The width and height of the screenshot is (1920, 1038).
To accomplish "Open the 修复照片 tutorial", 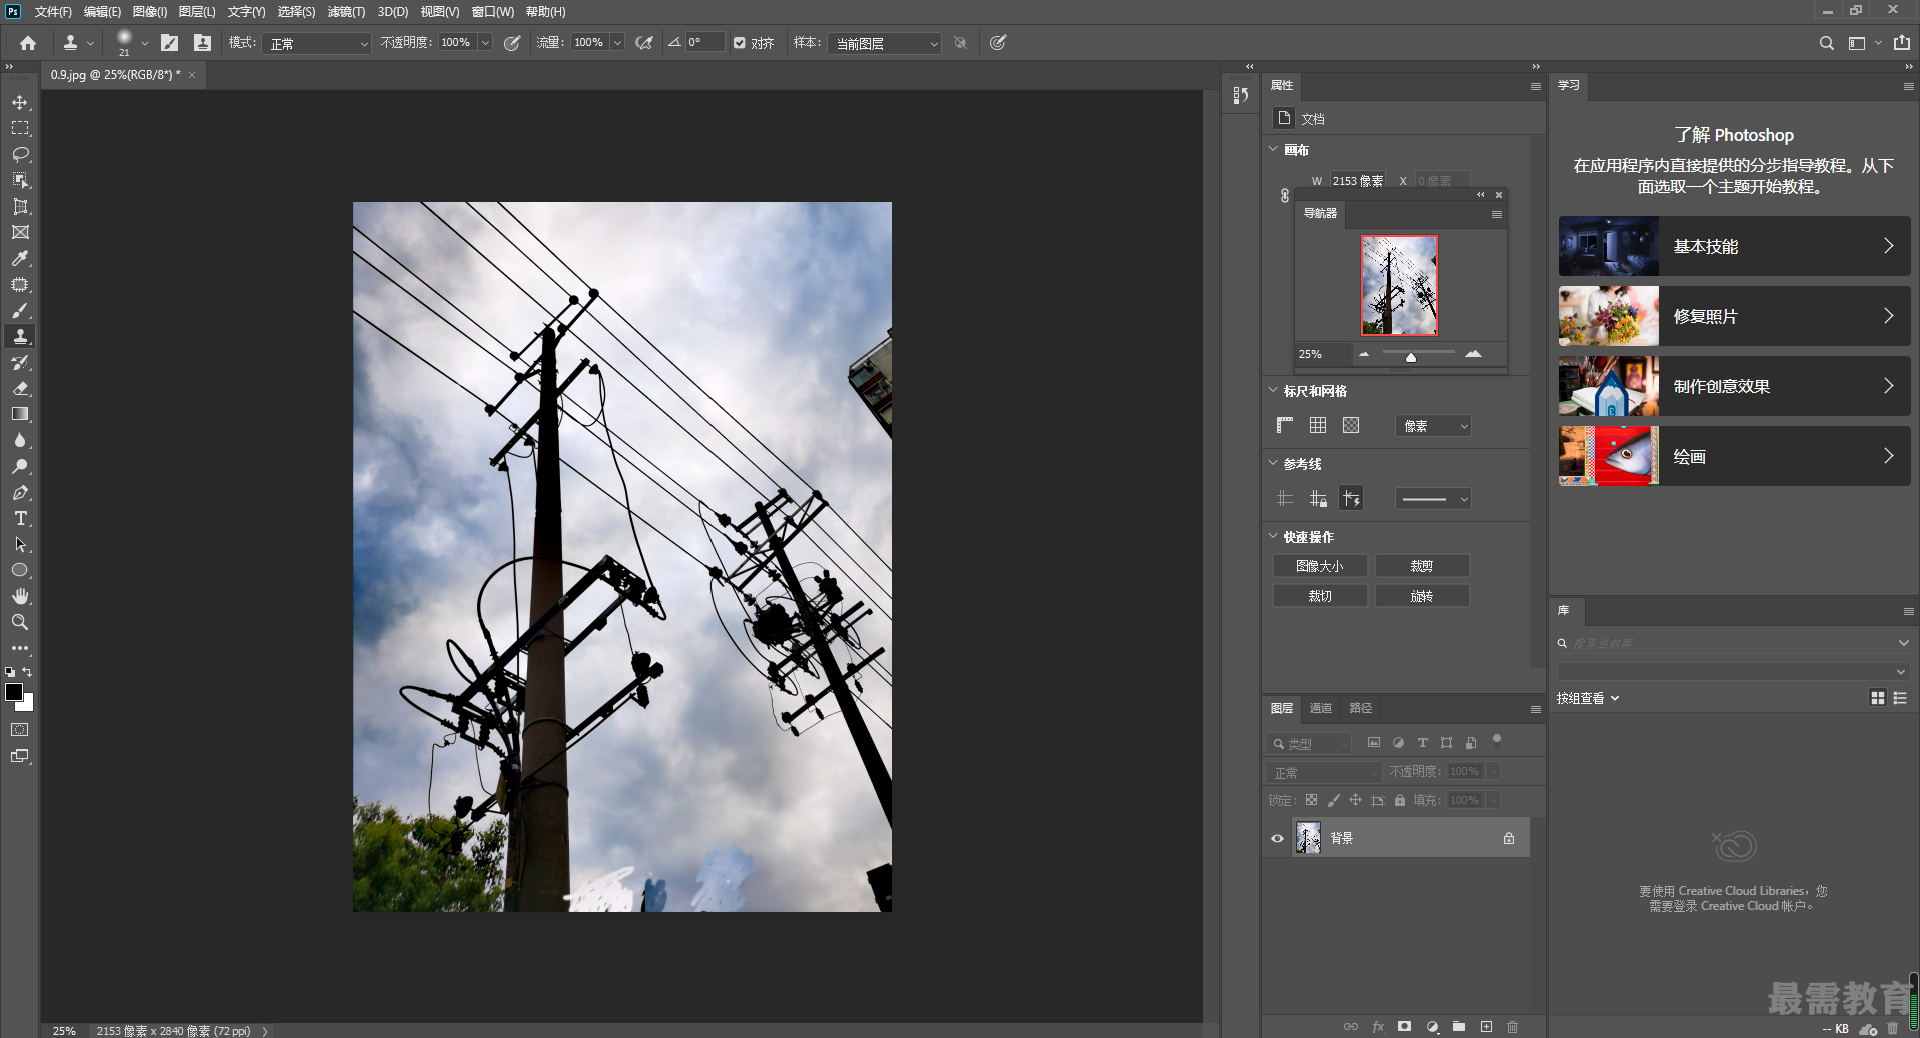I will [1734, 316].
